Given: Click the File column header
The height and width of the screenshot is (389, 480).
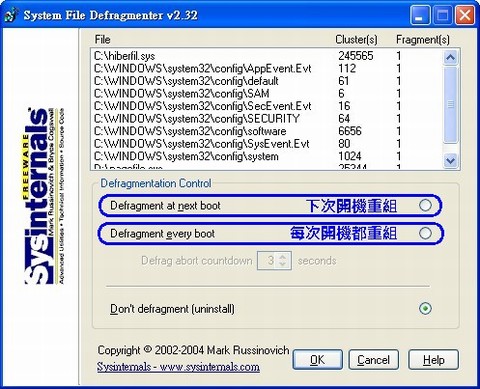Looking at the screenshot, I should (x=102, y=39).
